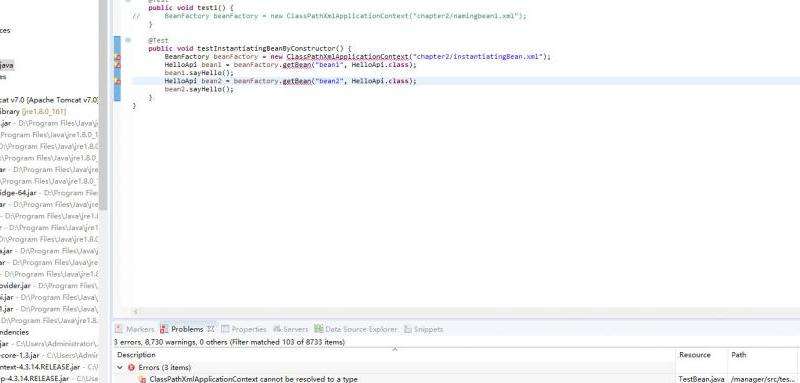Open the Properties tab
The width and height of the screenshot is (800, 383).
pyautogui.click(x=244, y=329)
